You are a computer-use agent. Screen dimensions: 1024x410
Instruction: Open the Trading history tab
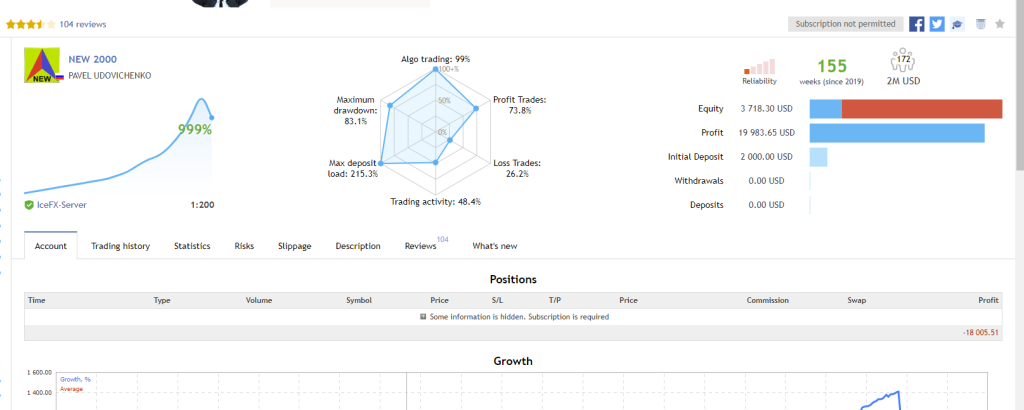[120, 246]
